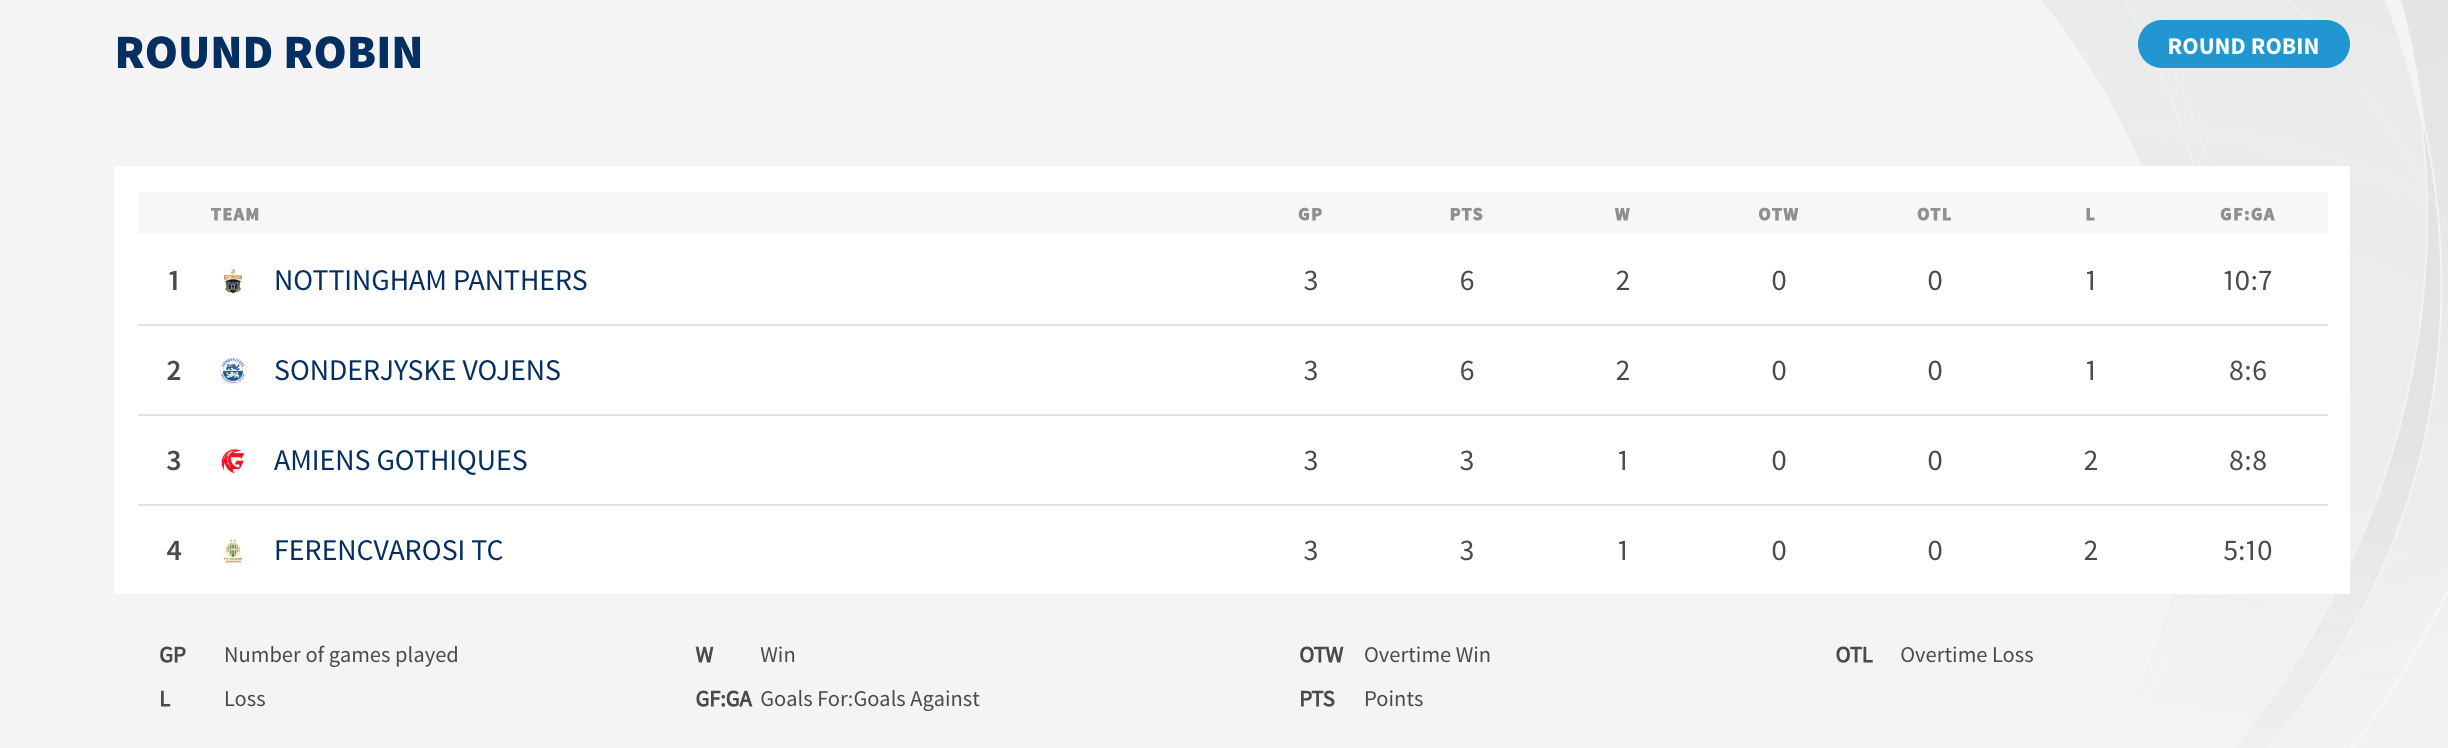Screen dimensions: 2448x748
Task: Click the Overtime Win legend entry
Action: [x=1426, y=655]
